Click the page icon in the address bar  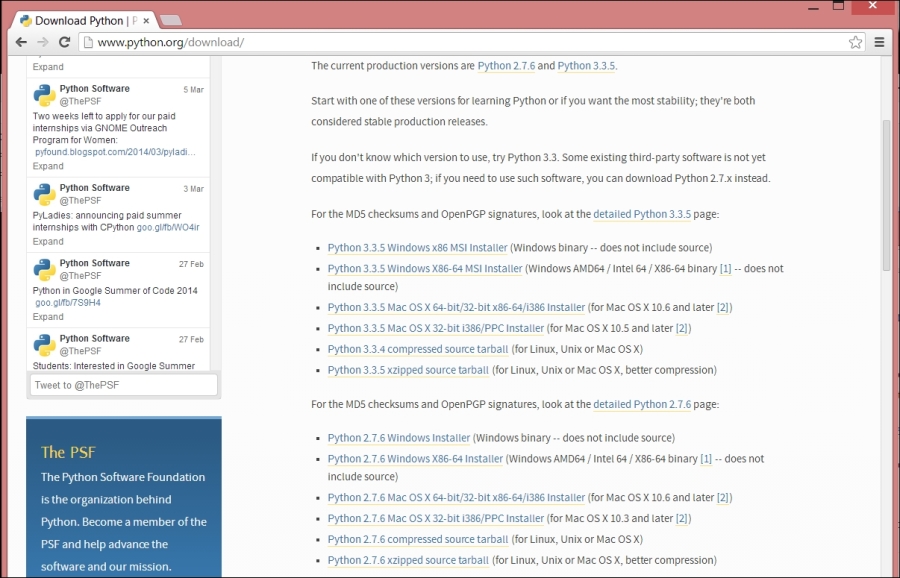88,42
